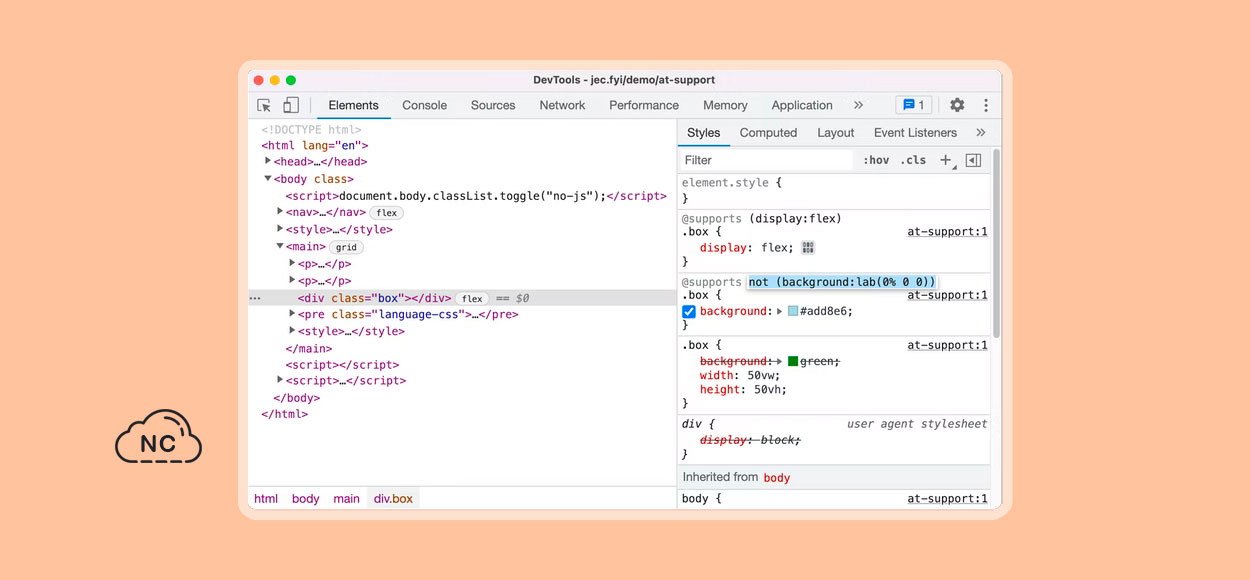
Task: Click the struck-through display: block declaration
Action: (x=750, y=440)
